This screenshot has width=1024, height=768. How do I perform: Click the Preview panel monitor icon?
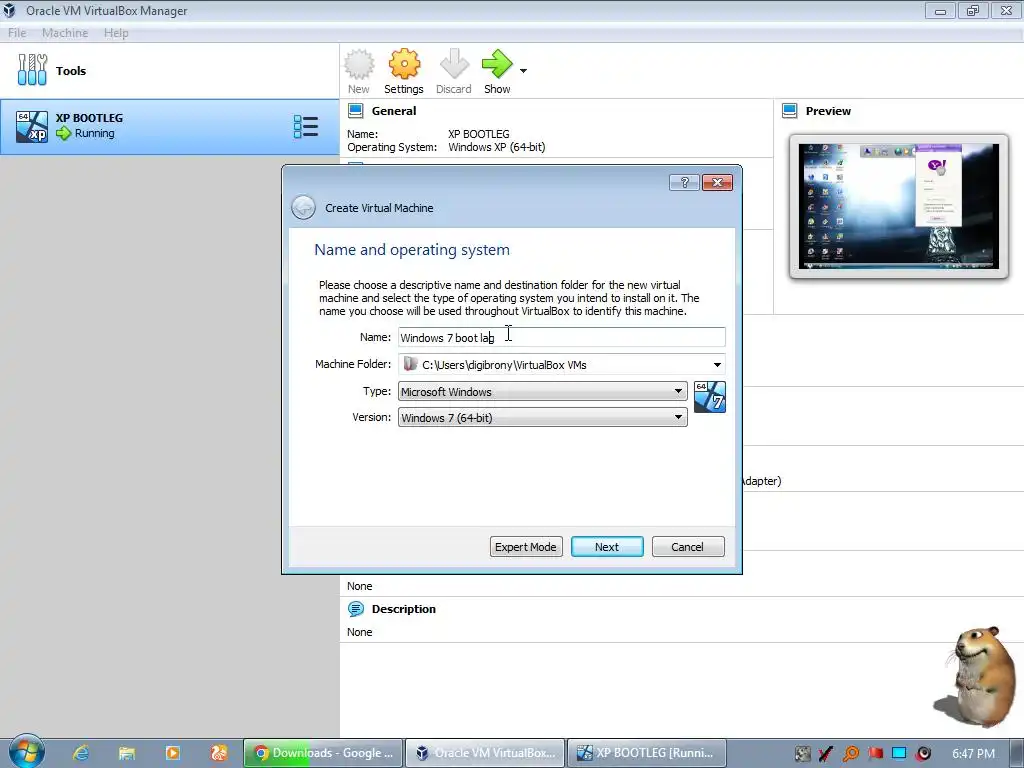coord(790,111)
